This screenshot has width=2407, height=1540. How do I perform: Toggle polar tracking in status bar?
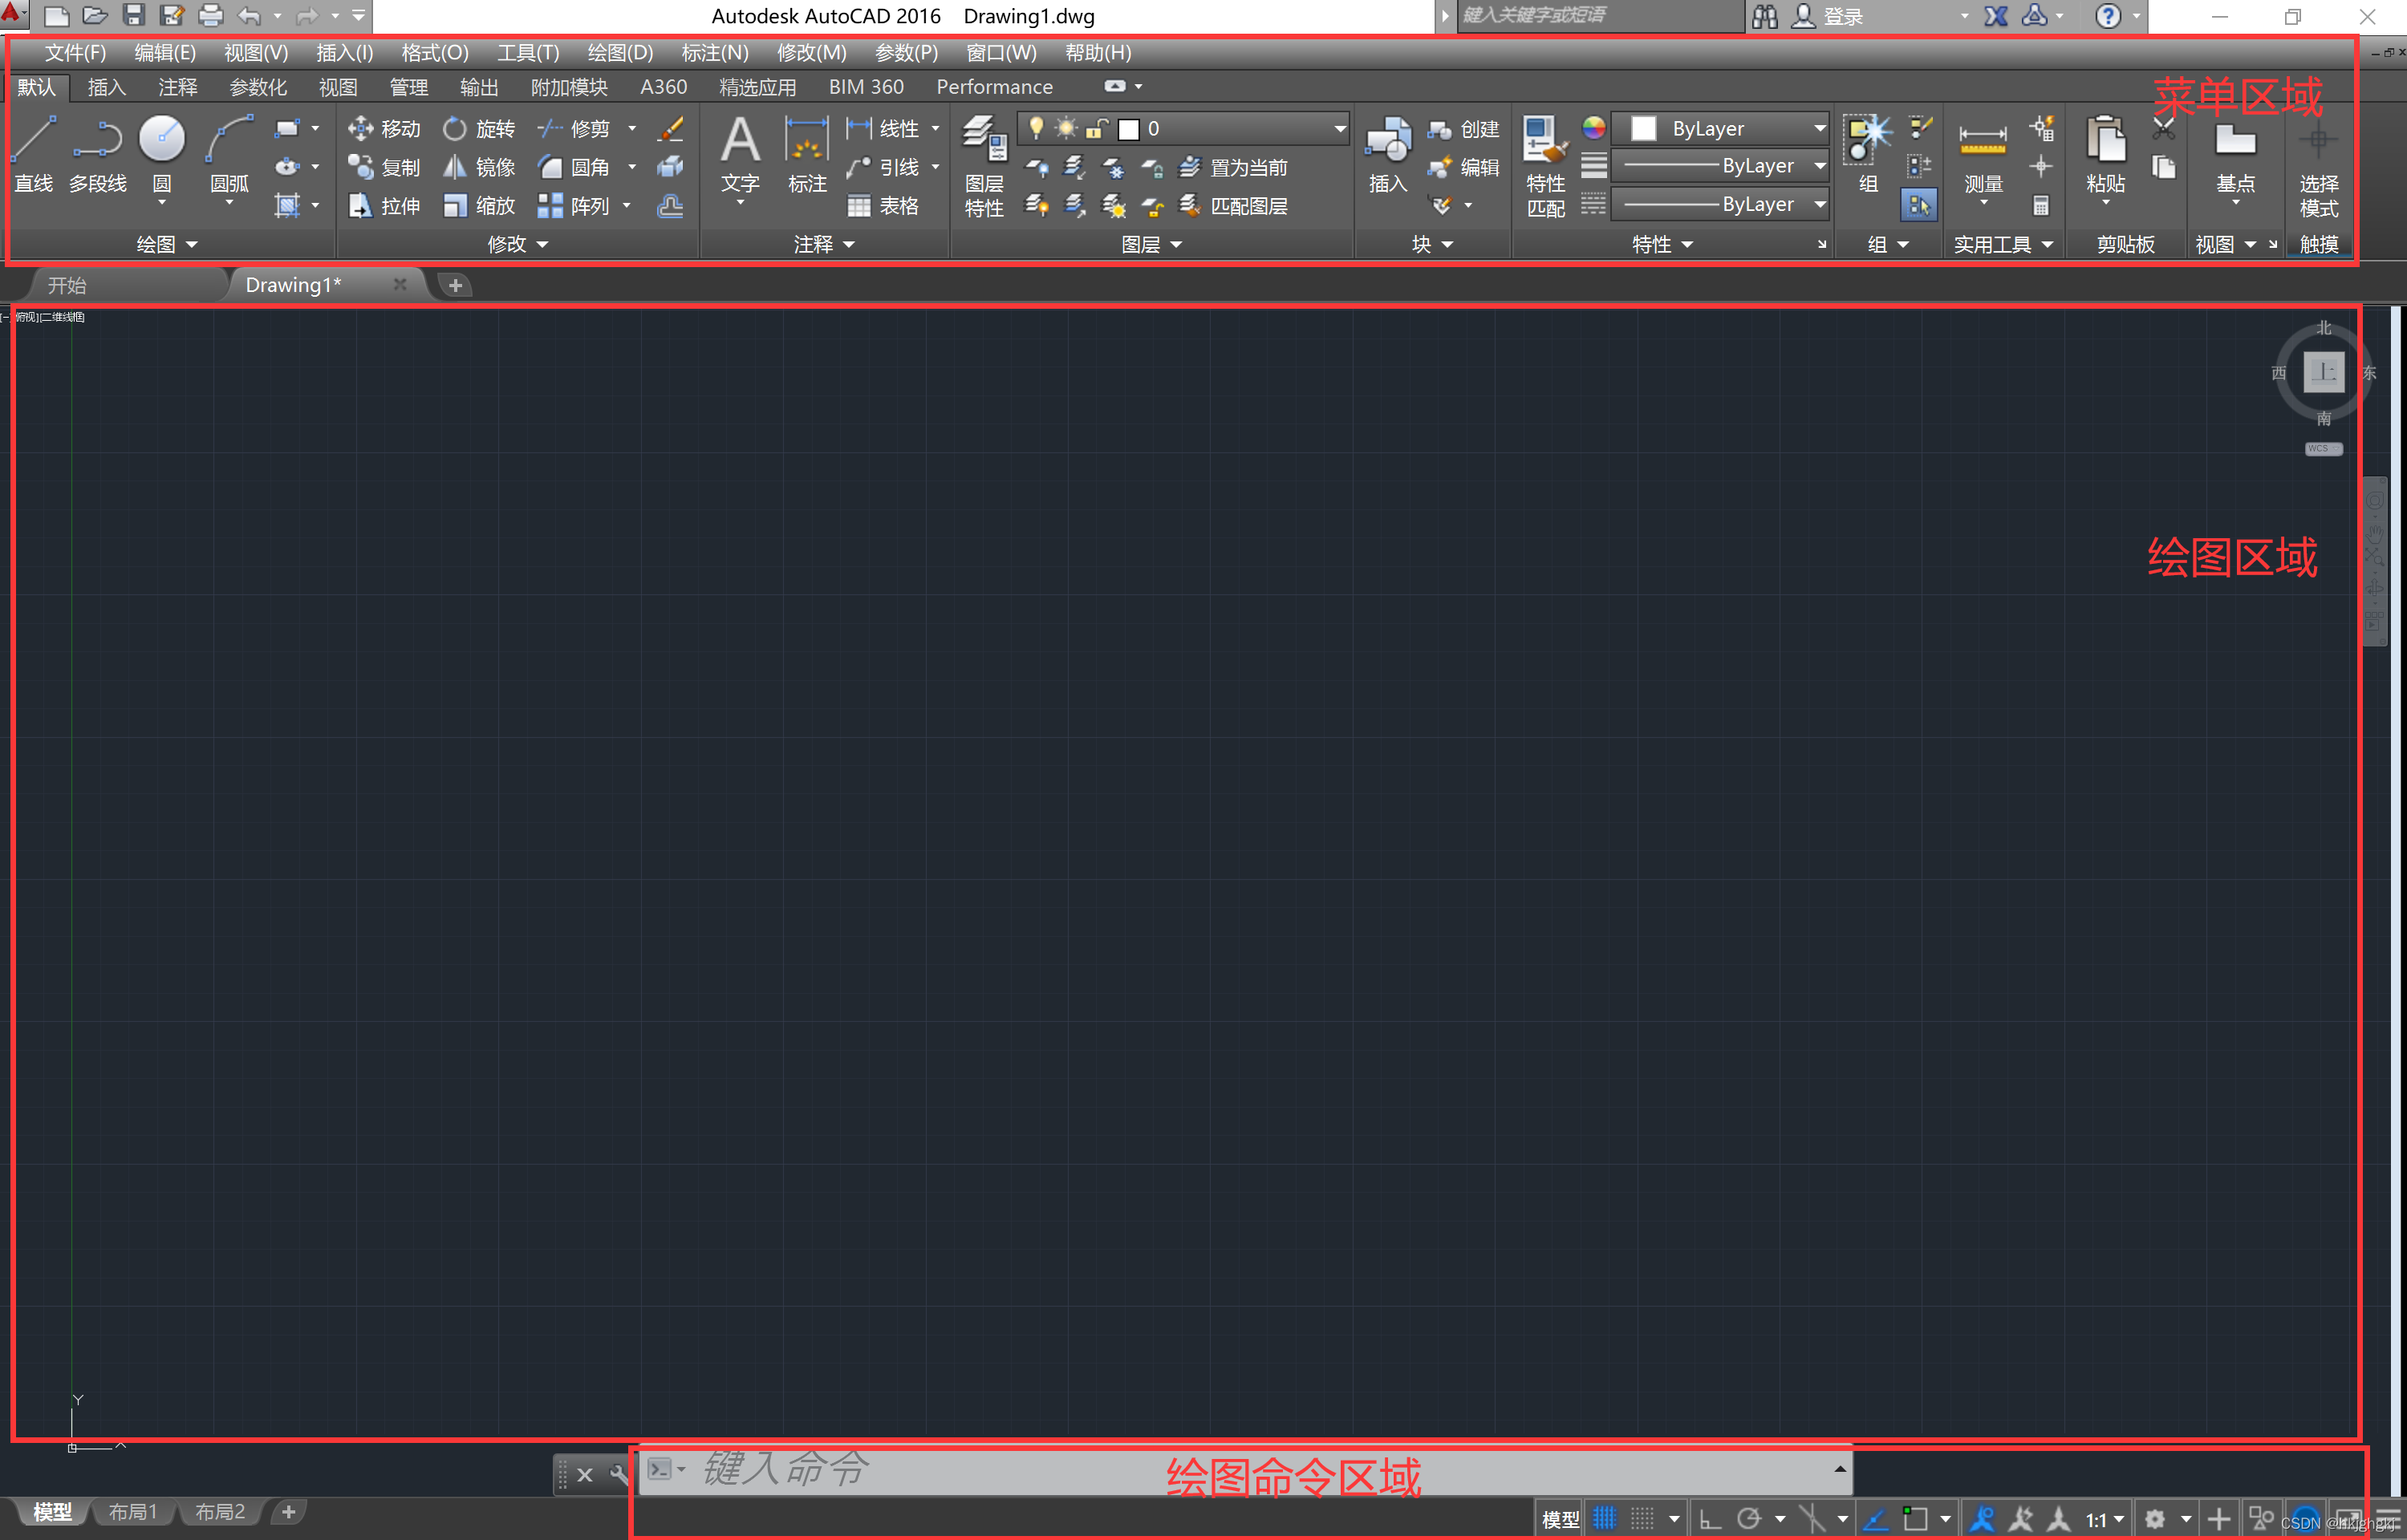[x=1749, y=1519]
